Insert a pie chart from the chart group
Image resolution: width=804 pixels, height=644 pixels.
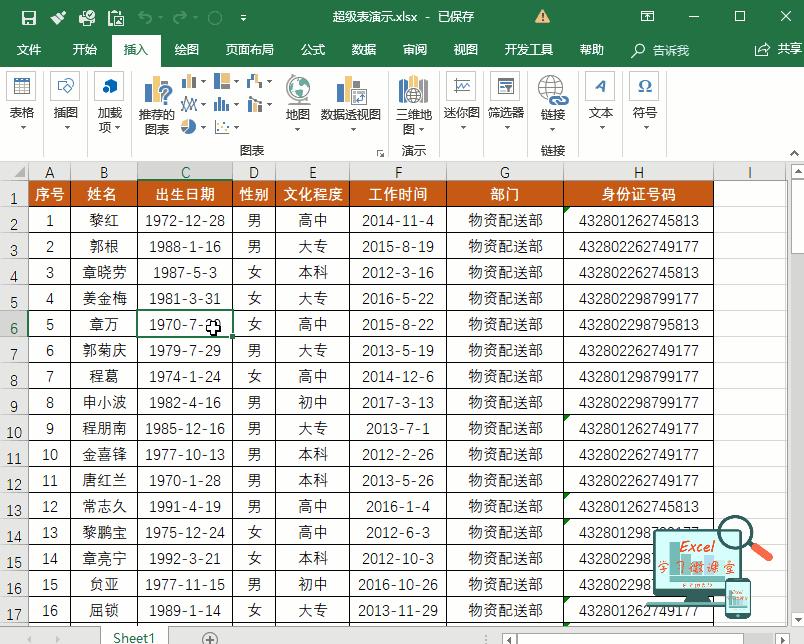click(187, 124)
